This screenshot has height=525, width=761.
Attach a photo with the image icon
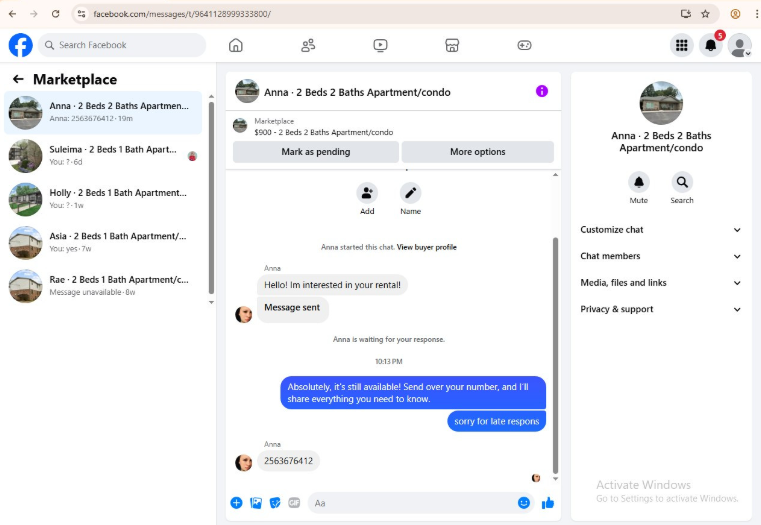click(256, 503)
